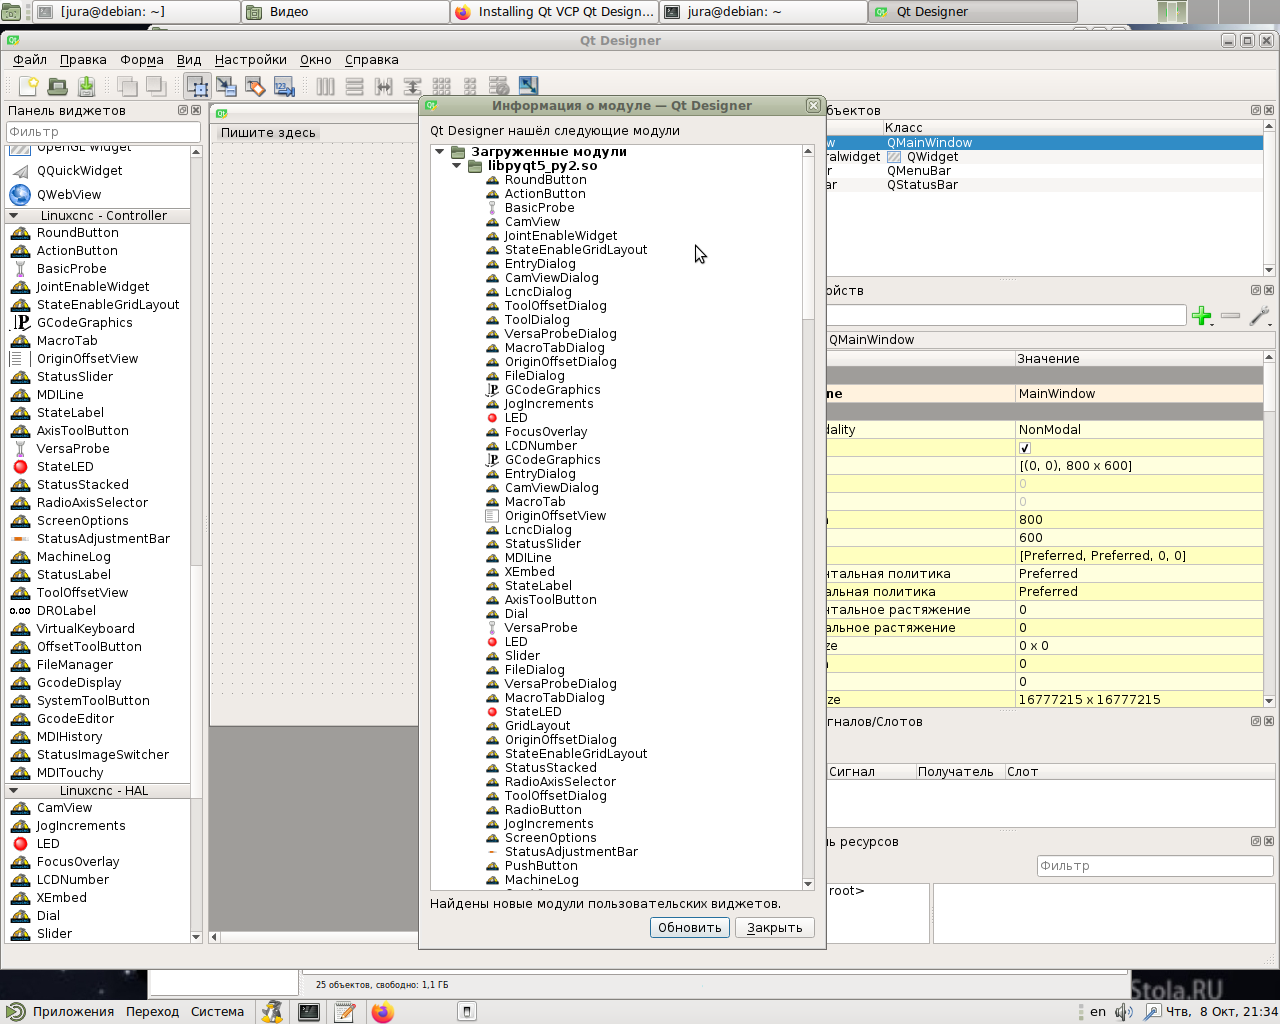Image resolution: width=1280 pixels, height=1024 pixels.
Task: Click the clock in the system tray
Action: pos(1222,1012)
